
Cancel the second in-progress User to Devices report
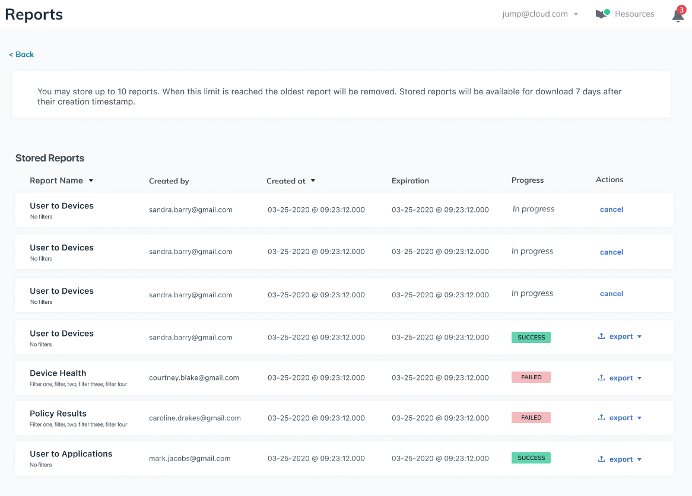click(x=611, y=252)
